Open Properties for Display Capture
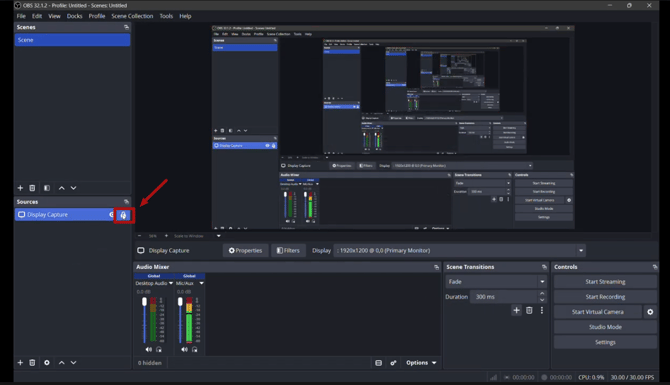Viewport: 670px width, 385px height. [245, 251]
